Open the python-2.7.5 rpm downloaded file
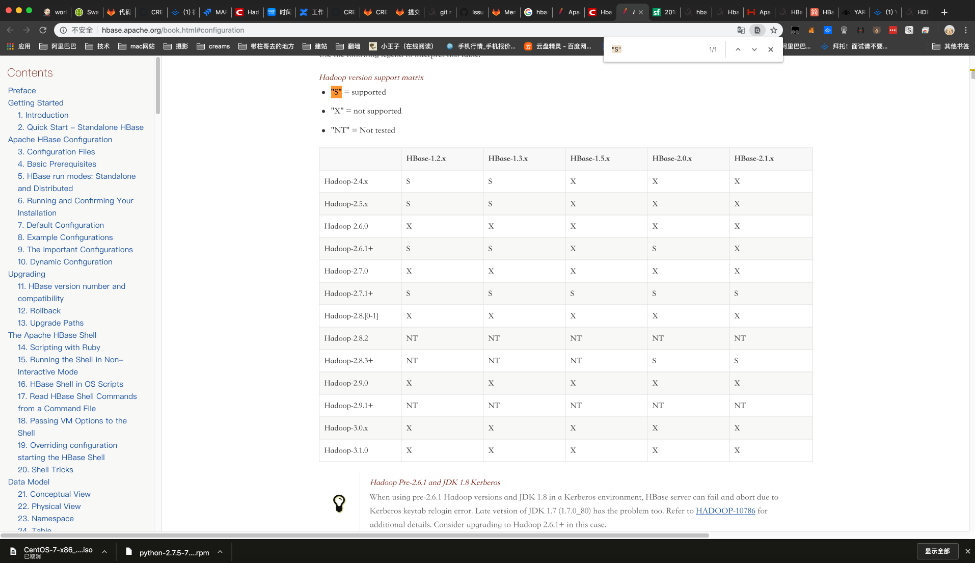 tap(167, 552)
